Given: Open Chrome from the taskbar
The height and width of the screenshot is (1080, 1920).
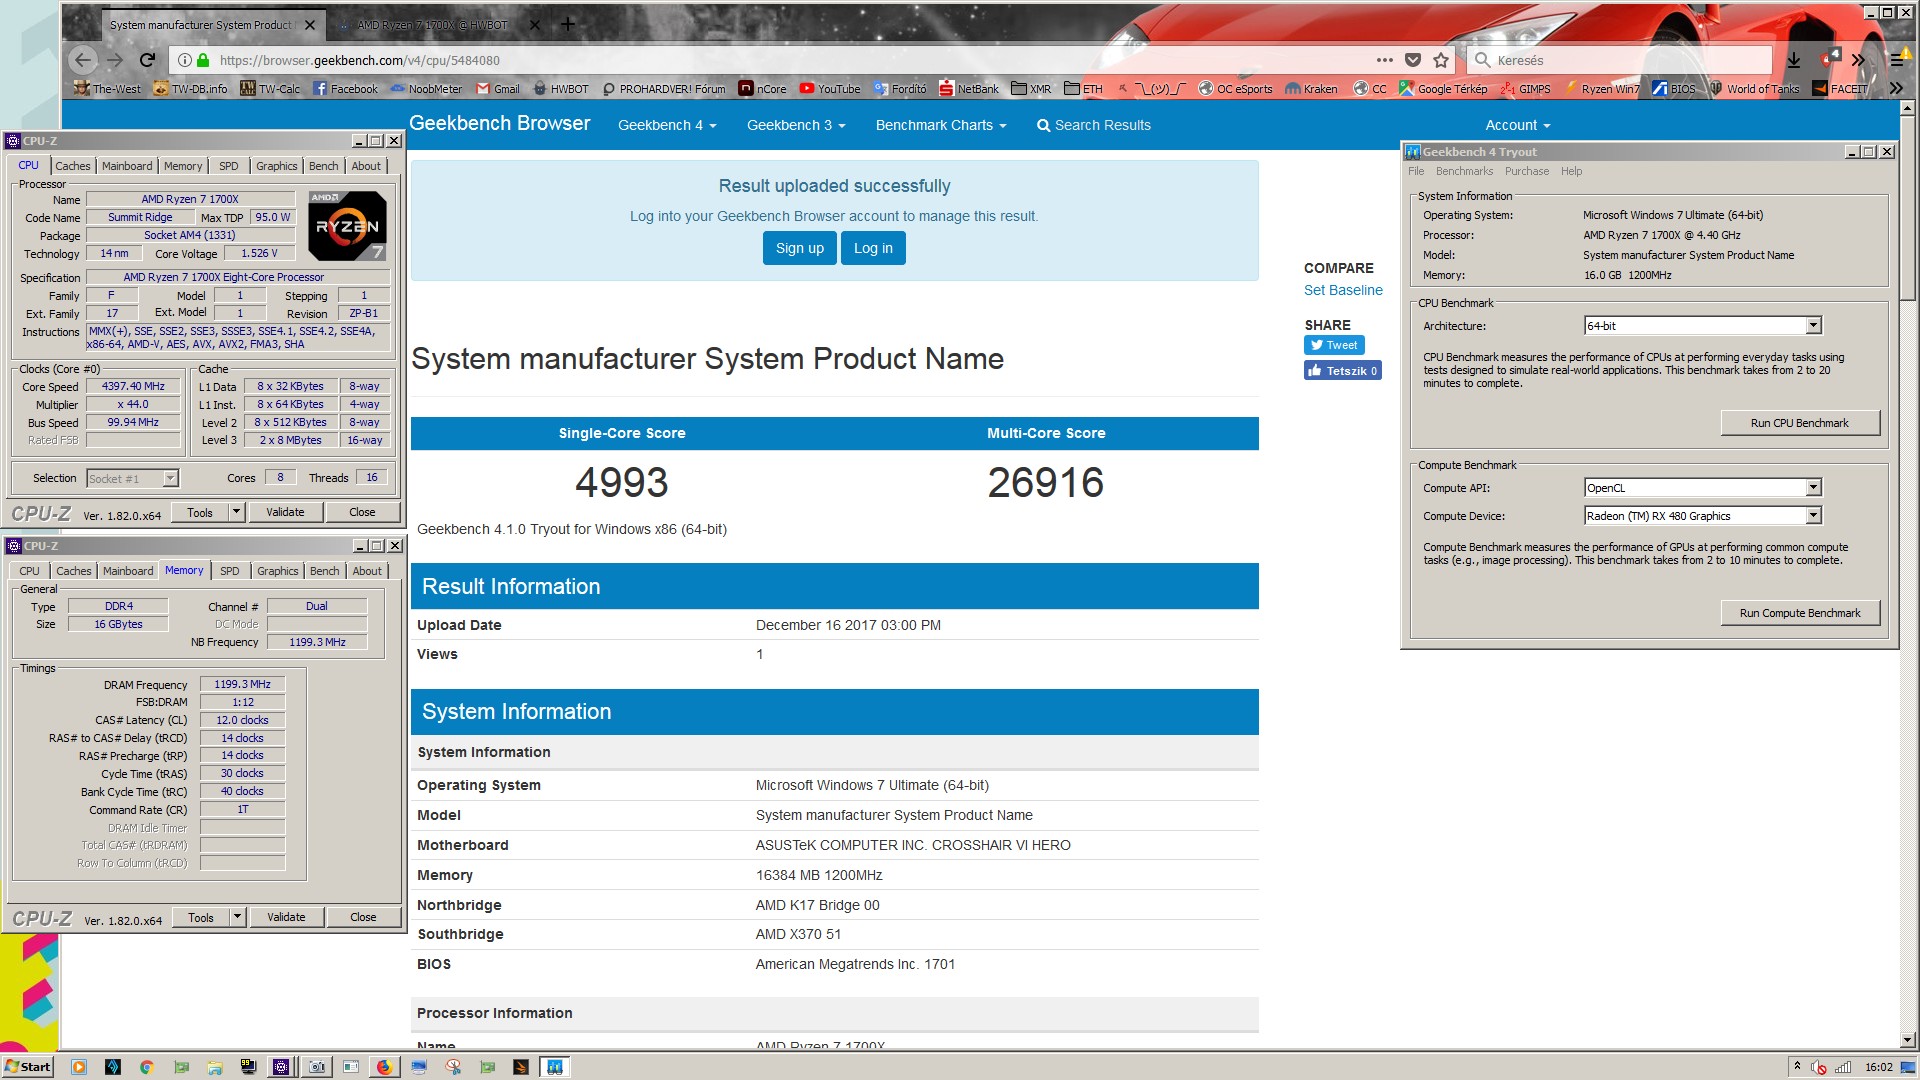Looking at the screenshot, I should [146, 1067].
